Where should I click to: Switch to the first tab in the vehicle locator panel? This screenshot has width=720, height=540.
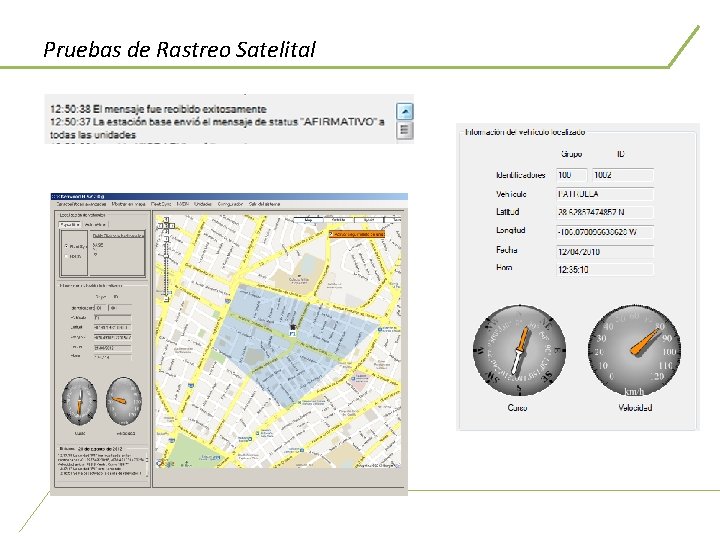(70, 225)
